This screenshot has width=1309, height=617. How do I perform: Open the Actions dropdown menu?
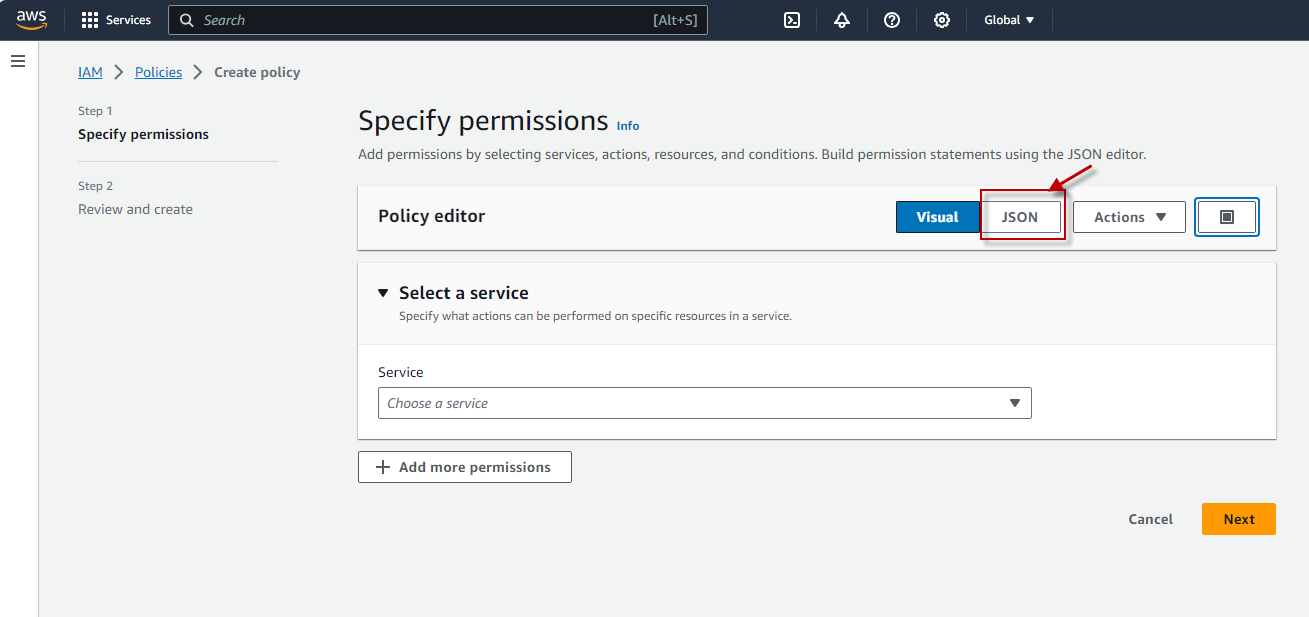[x=1129, y=217]
